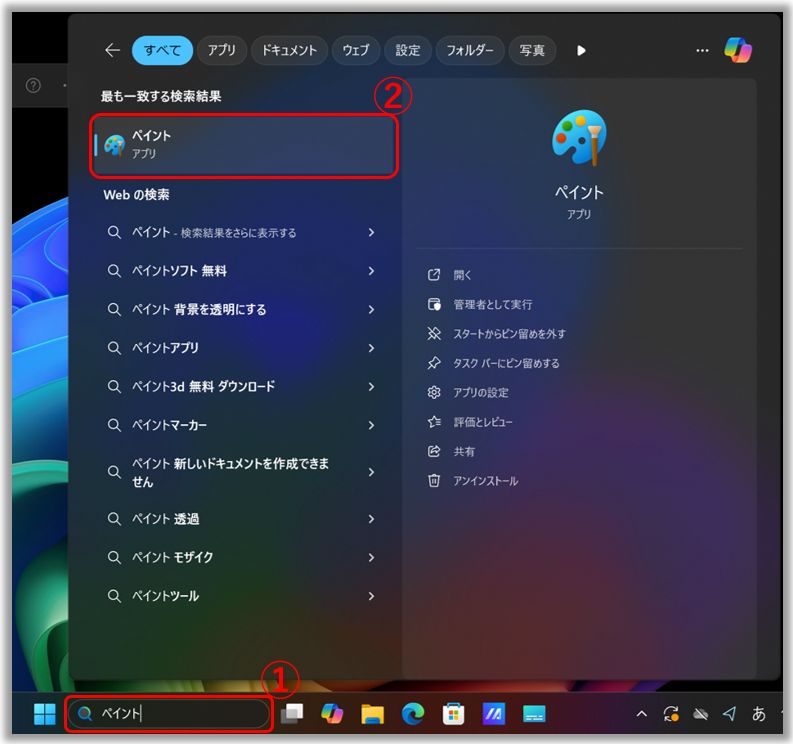
Task: Click the sync update tray icon
Action: pyautogui.click(x=671, y=714)
